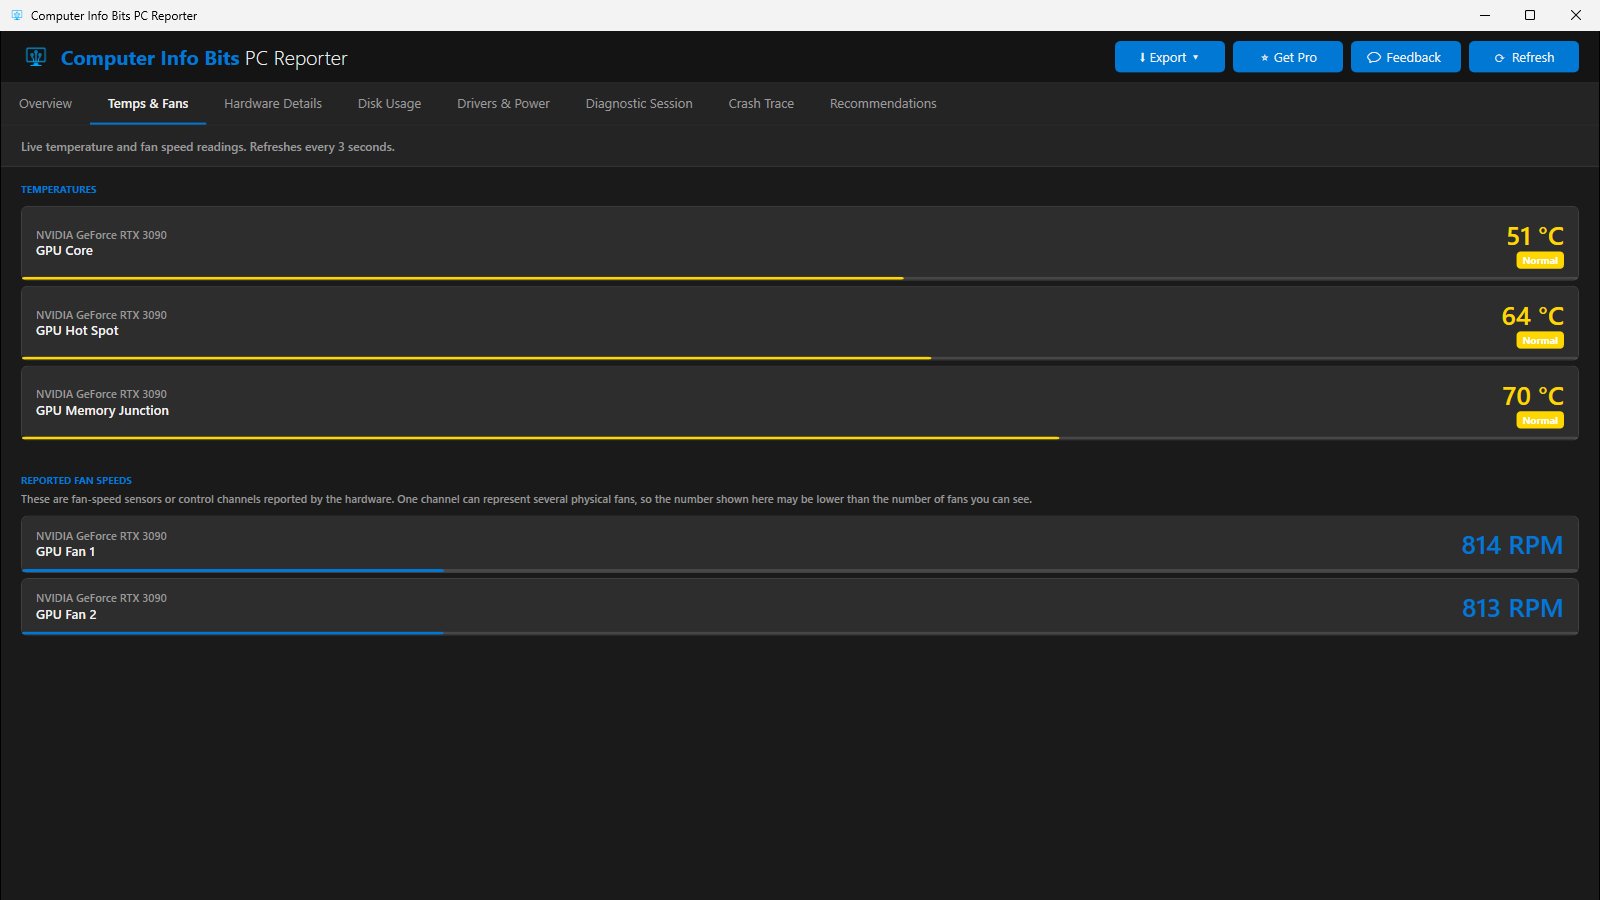Refresh the readings with the Refresh button

(x=1523, y=57)
